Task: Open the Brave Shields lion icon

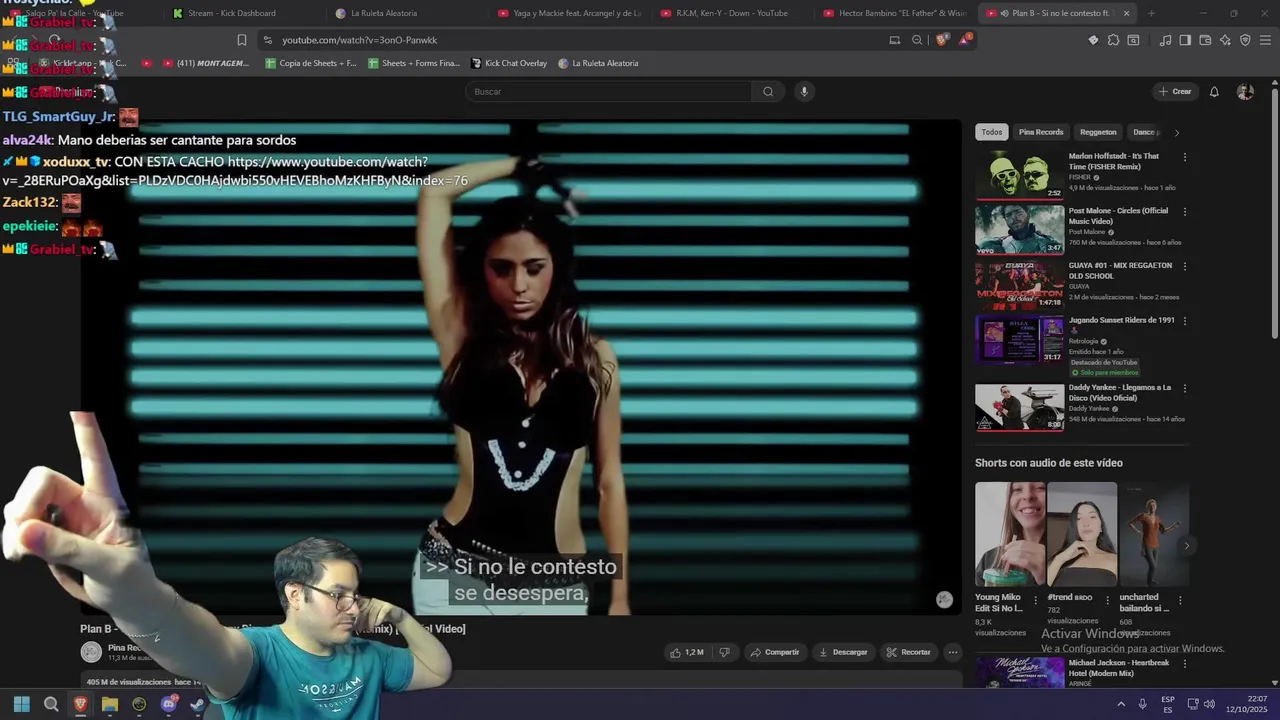Action: (x=942, y=40)
